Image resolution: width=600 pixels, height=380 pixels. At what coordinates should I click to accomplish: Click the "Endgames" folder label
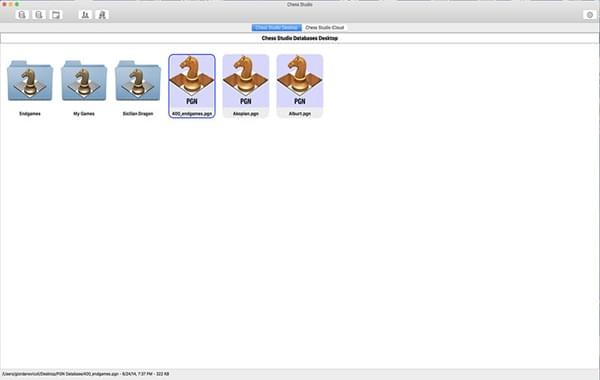click(30, 114)
